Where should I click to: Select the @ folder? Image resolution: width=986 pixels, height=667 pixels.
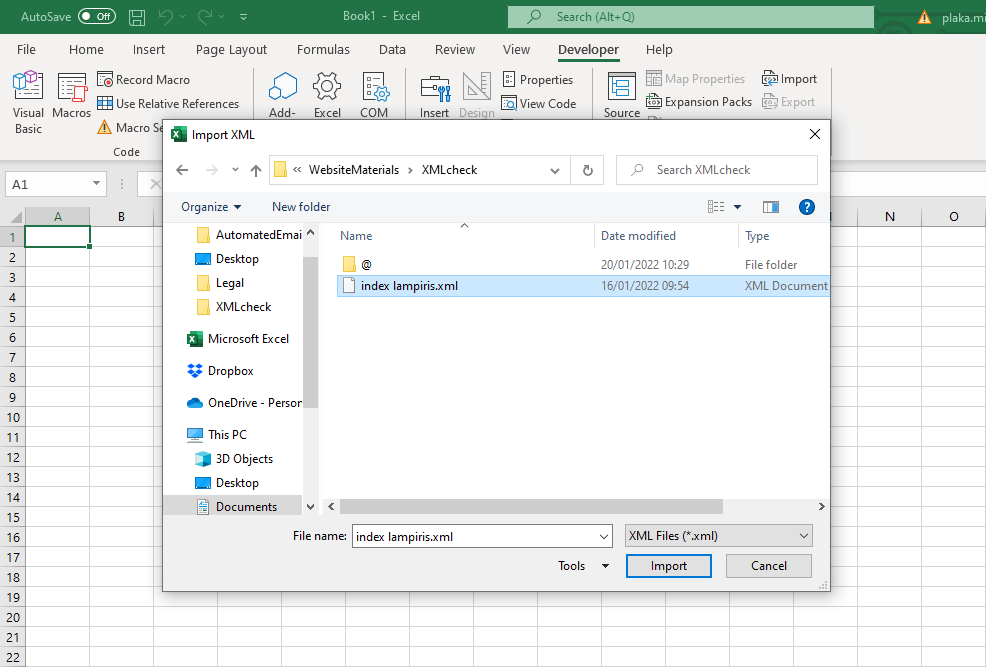pyautogui.click(x=583, y=265)
